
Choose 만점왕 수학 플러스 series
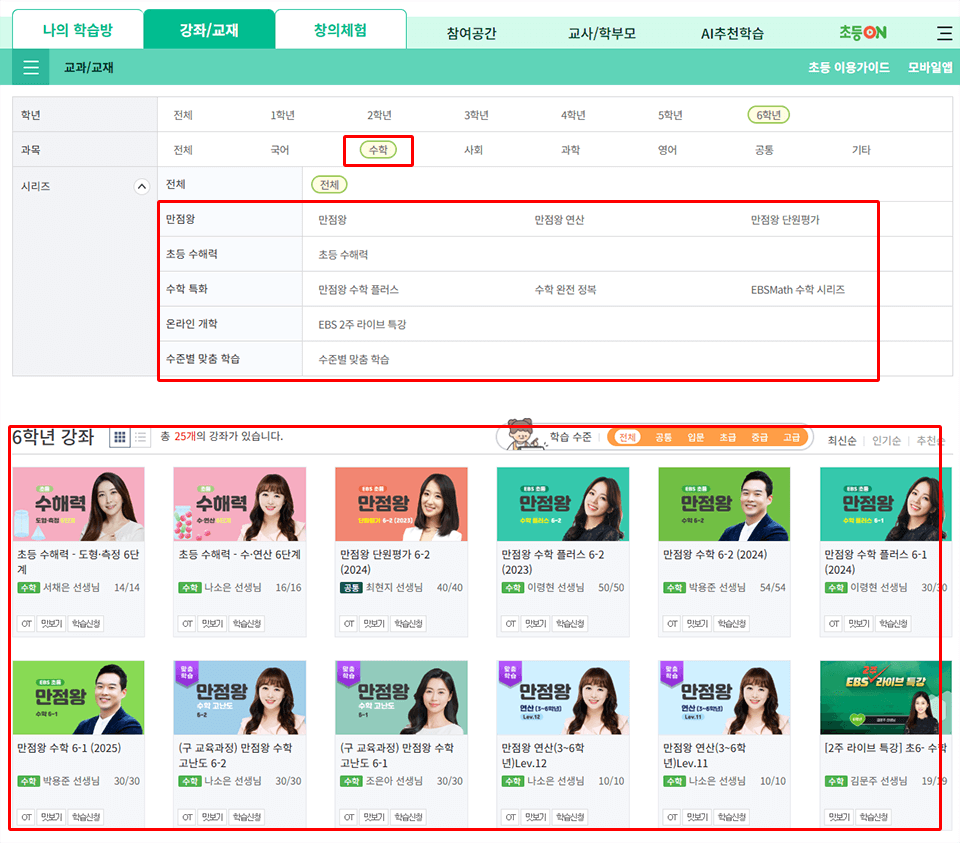tap(358, 290)
